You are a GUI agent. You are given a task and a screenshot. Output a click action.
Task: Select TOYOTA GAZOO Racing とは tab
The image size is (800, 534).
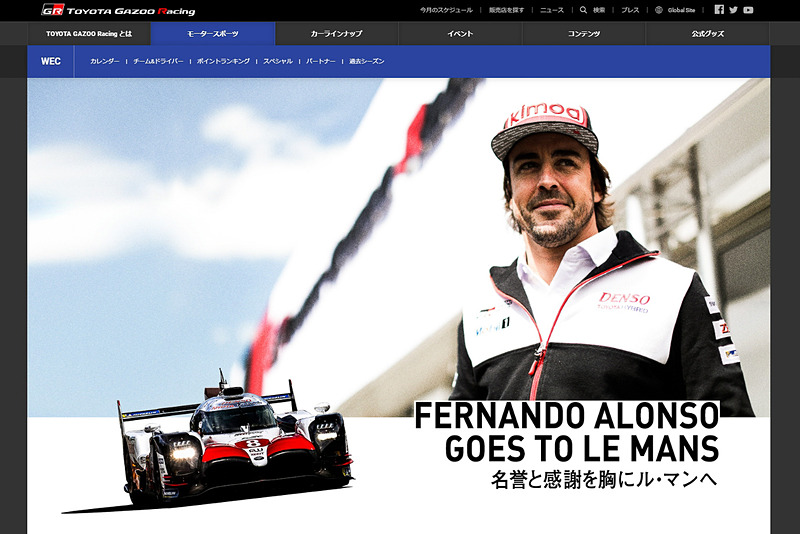coord(89,34)
